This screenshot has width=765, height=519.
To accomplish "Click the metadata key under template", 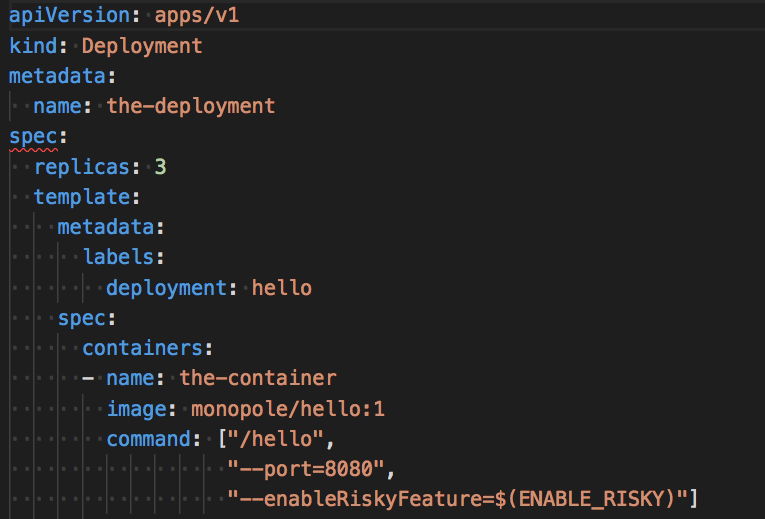I will coord(106,227).
